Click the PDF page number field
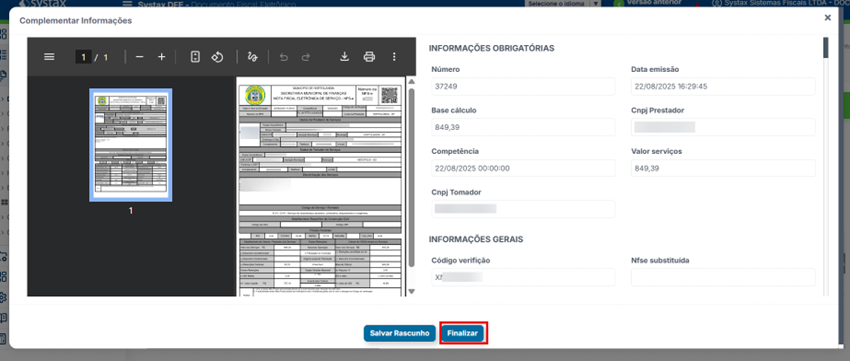850x361 pixels. click(x=83, y=57)
